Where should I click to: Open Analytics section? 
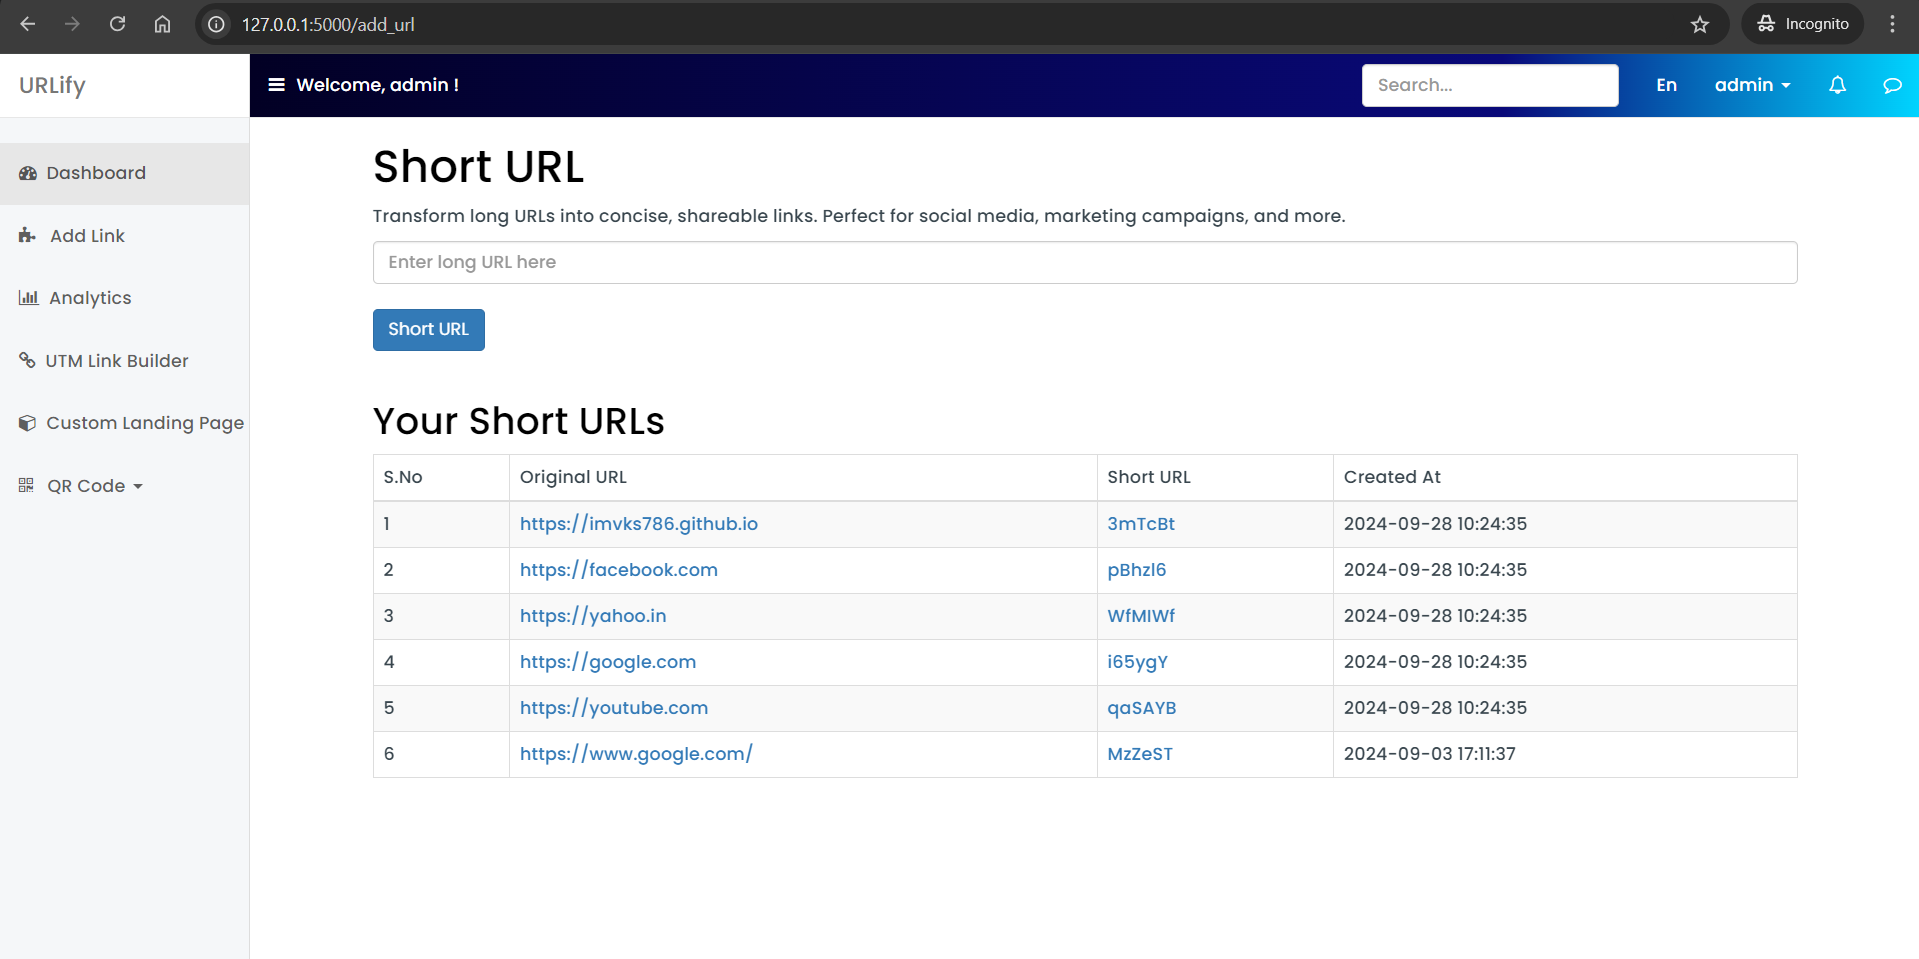[x=124, y=298]
